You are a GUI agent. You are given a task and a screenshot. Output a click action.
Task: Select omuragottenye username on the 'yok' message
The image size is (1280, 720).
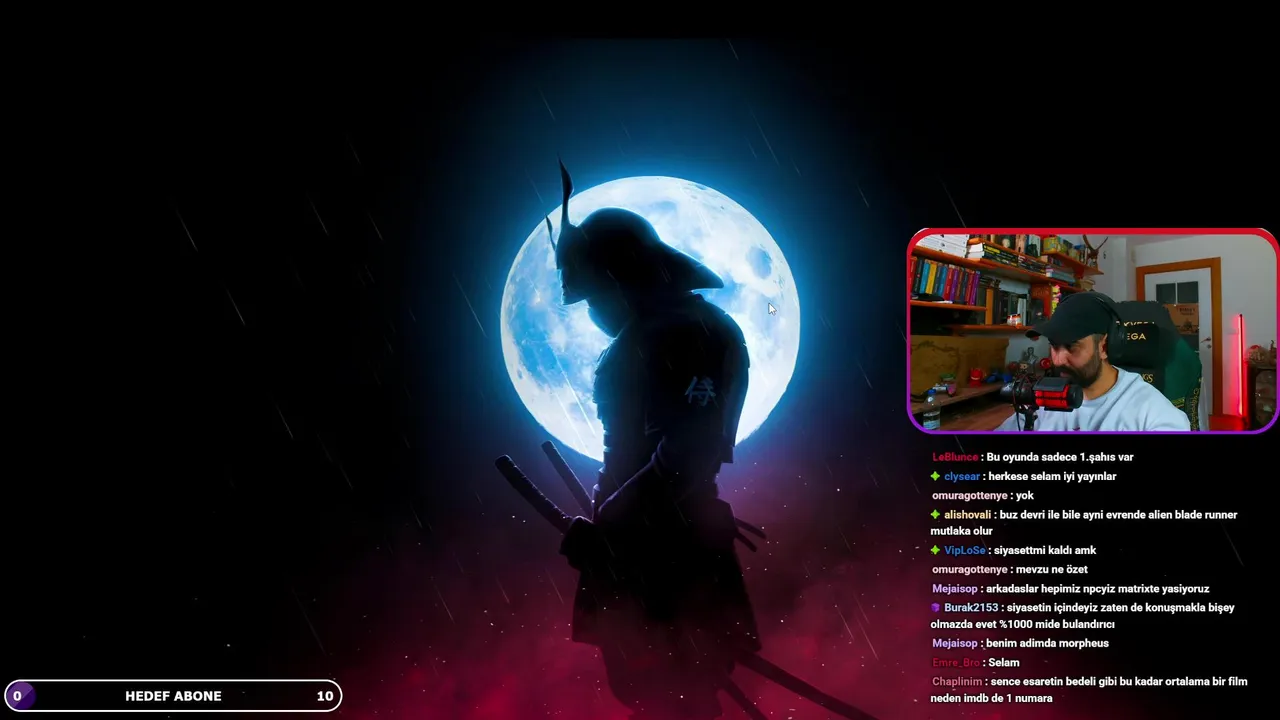pyautogui.click(x=969, y=495)
